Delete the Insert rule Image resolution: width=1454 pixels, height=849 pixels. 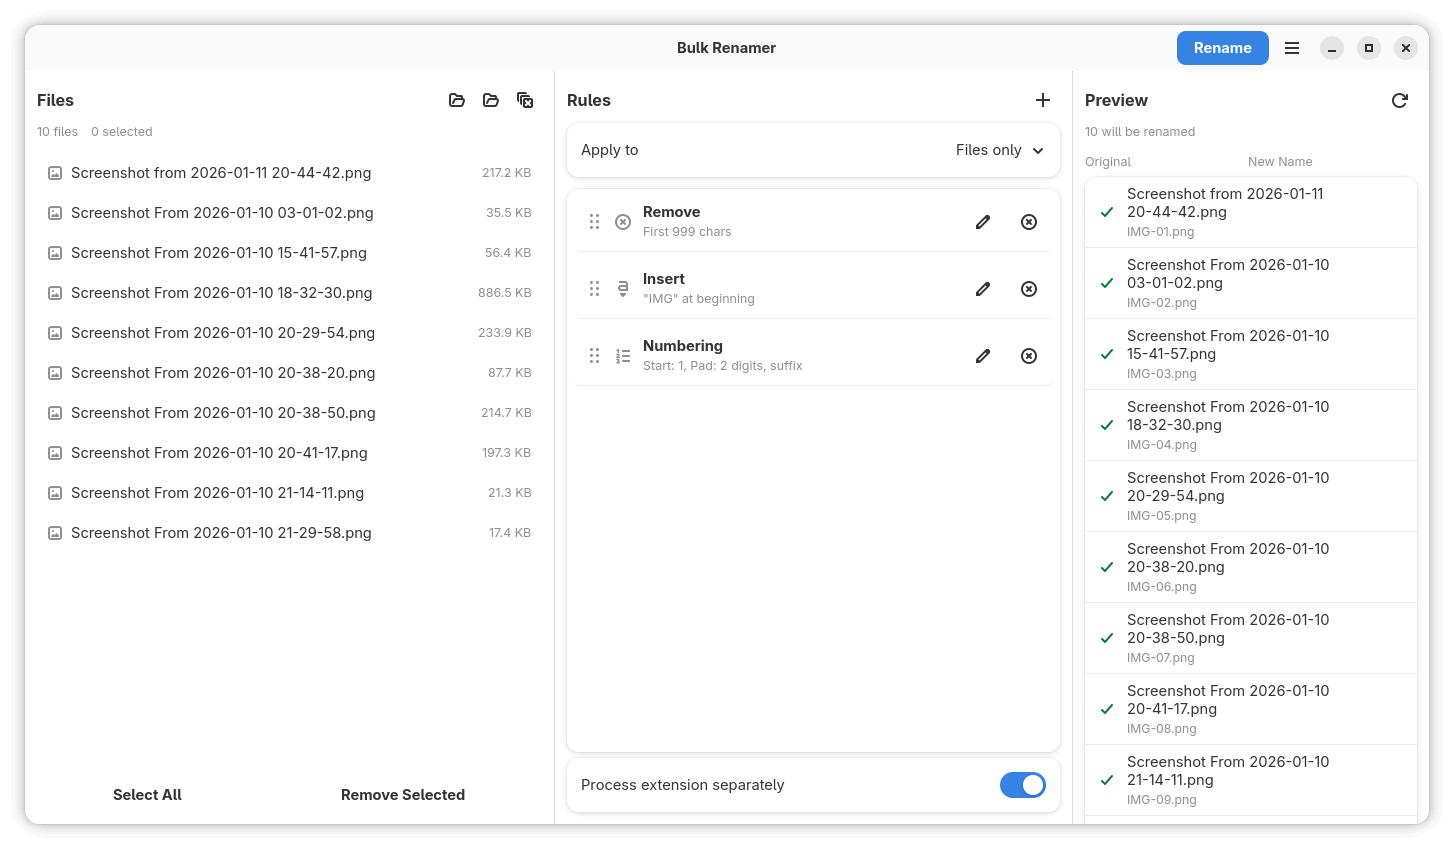click(x=1029, y=289)
